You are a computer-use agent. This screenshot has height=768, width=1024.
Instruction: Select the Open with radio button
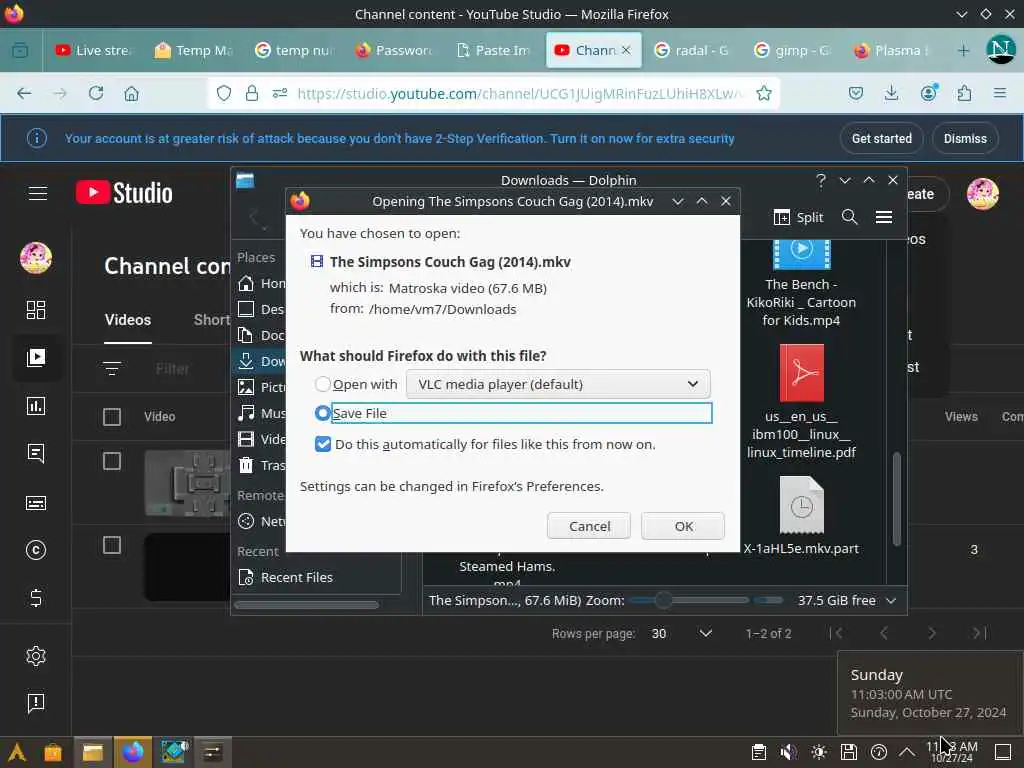[323, 384]
